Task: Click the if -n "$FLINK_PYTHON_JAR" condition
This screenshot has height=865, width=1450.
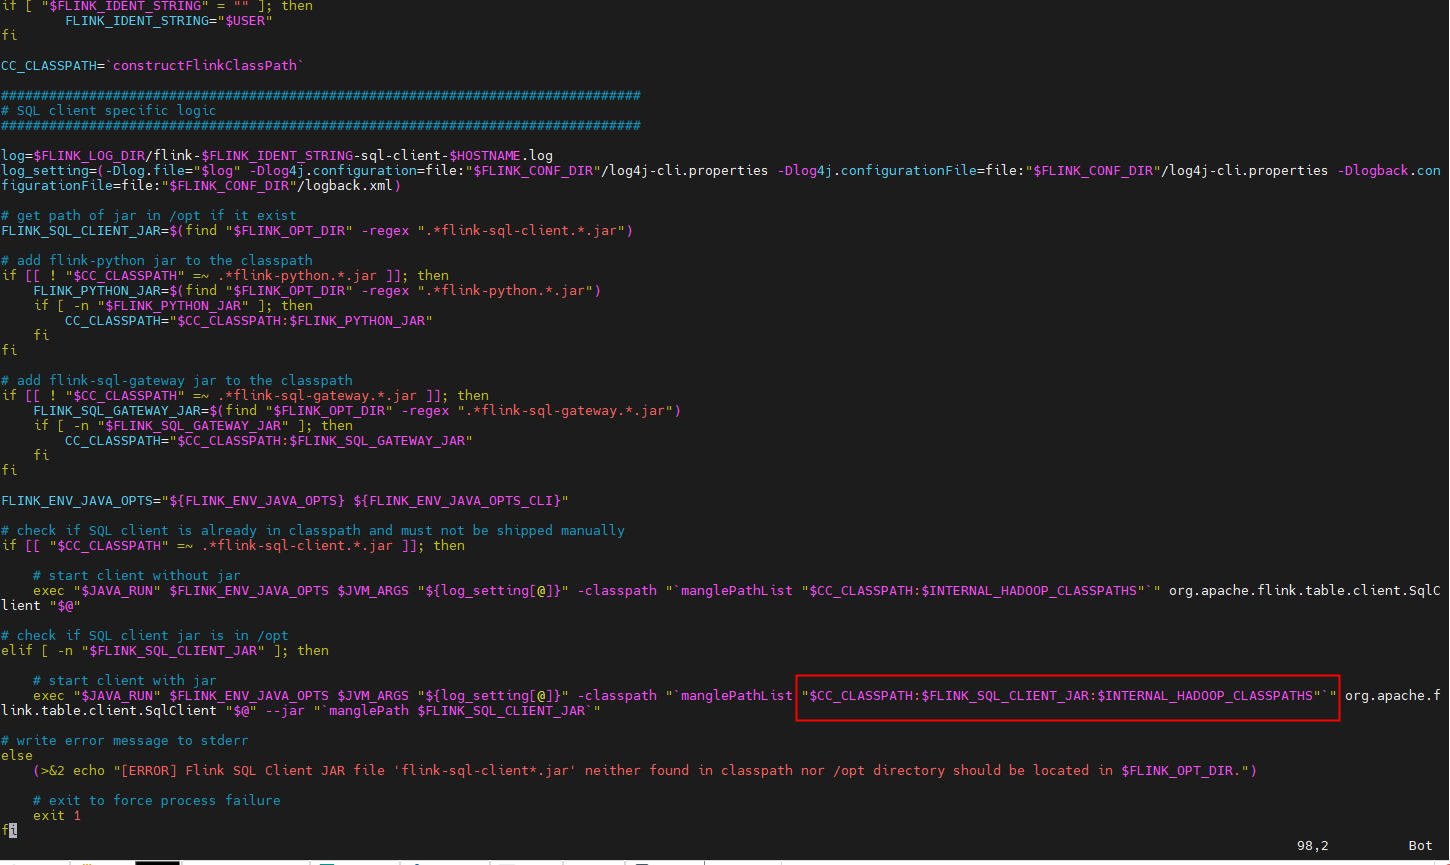Action: (172, 305)
